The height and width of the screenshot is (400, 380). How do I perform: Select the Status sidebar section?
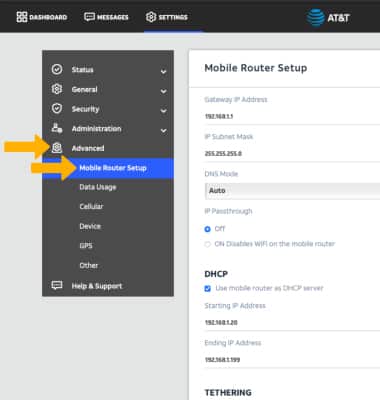pyautogui.click(x=108, y=70)
